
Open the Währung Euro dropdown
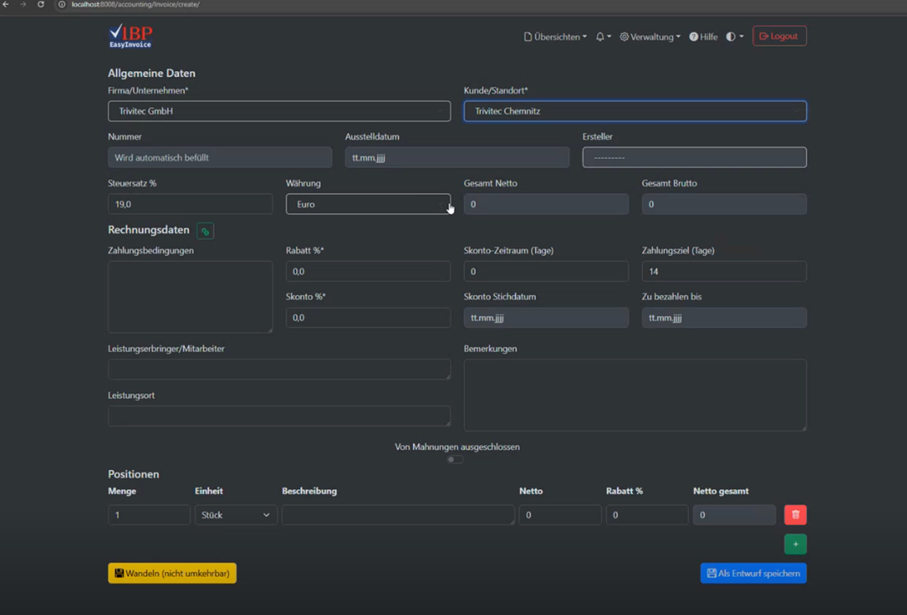tap(367, 204)
